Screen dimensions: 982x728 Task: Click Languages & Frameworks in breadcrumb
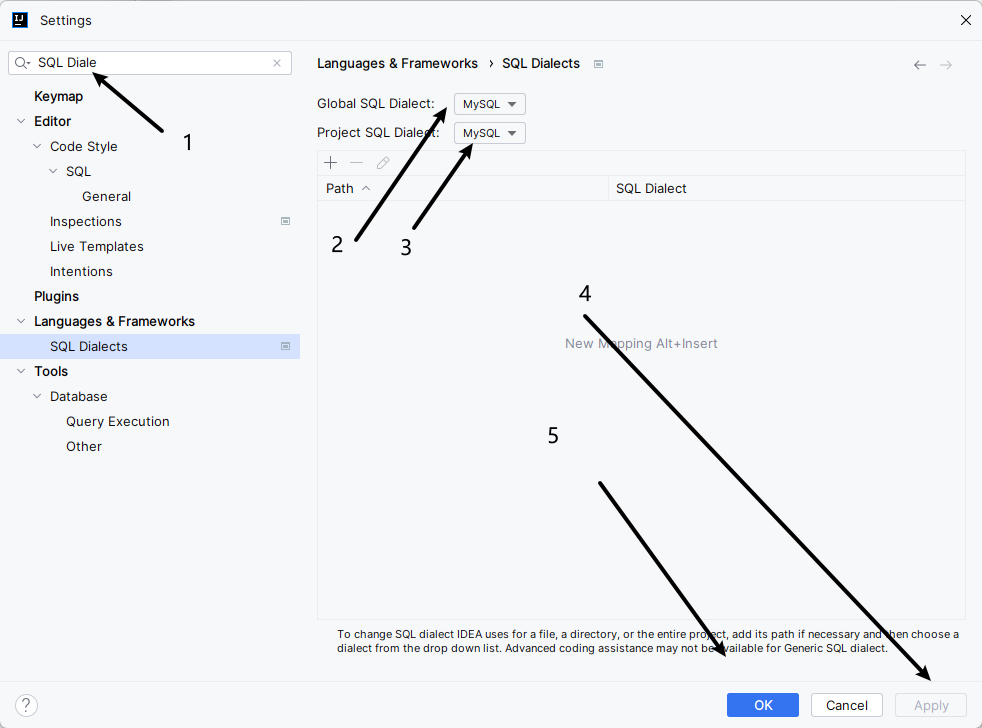[397, 64]
